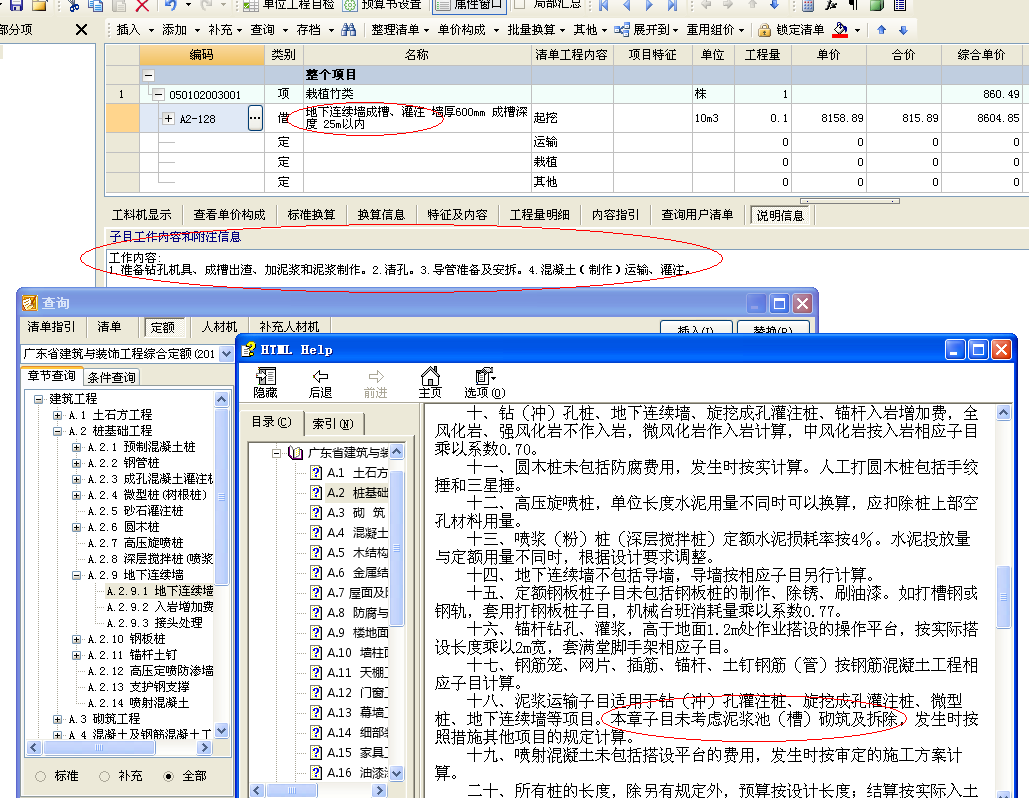
Task: Collapse the 建筑工程 tree node
Action: point(38,399)
